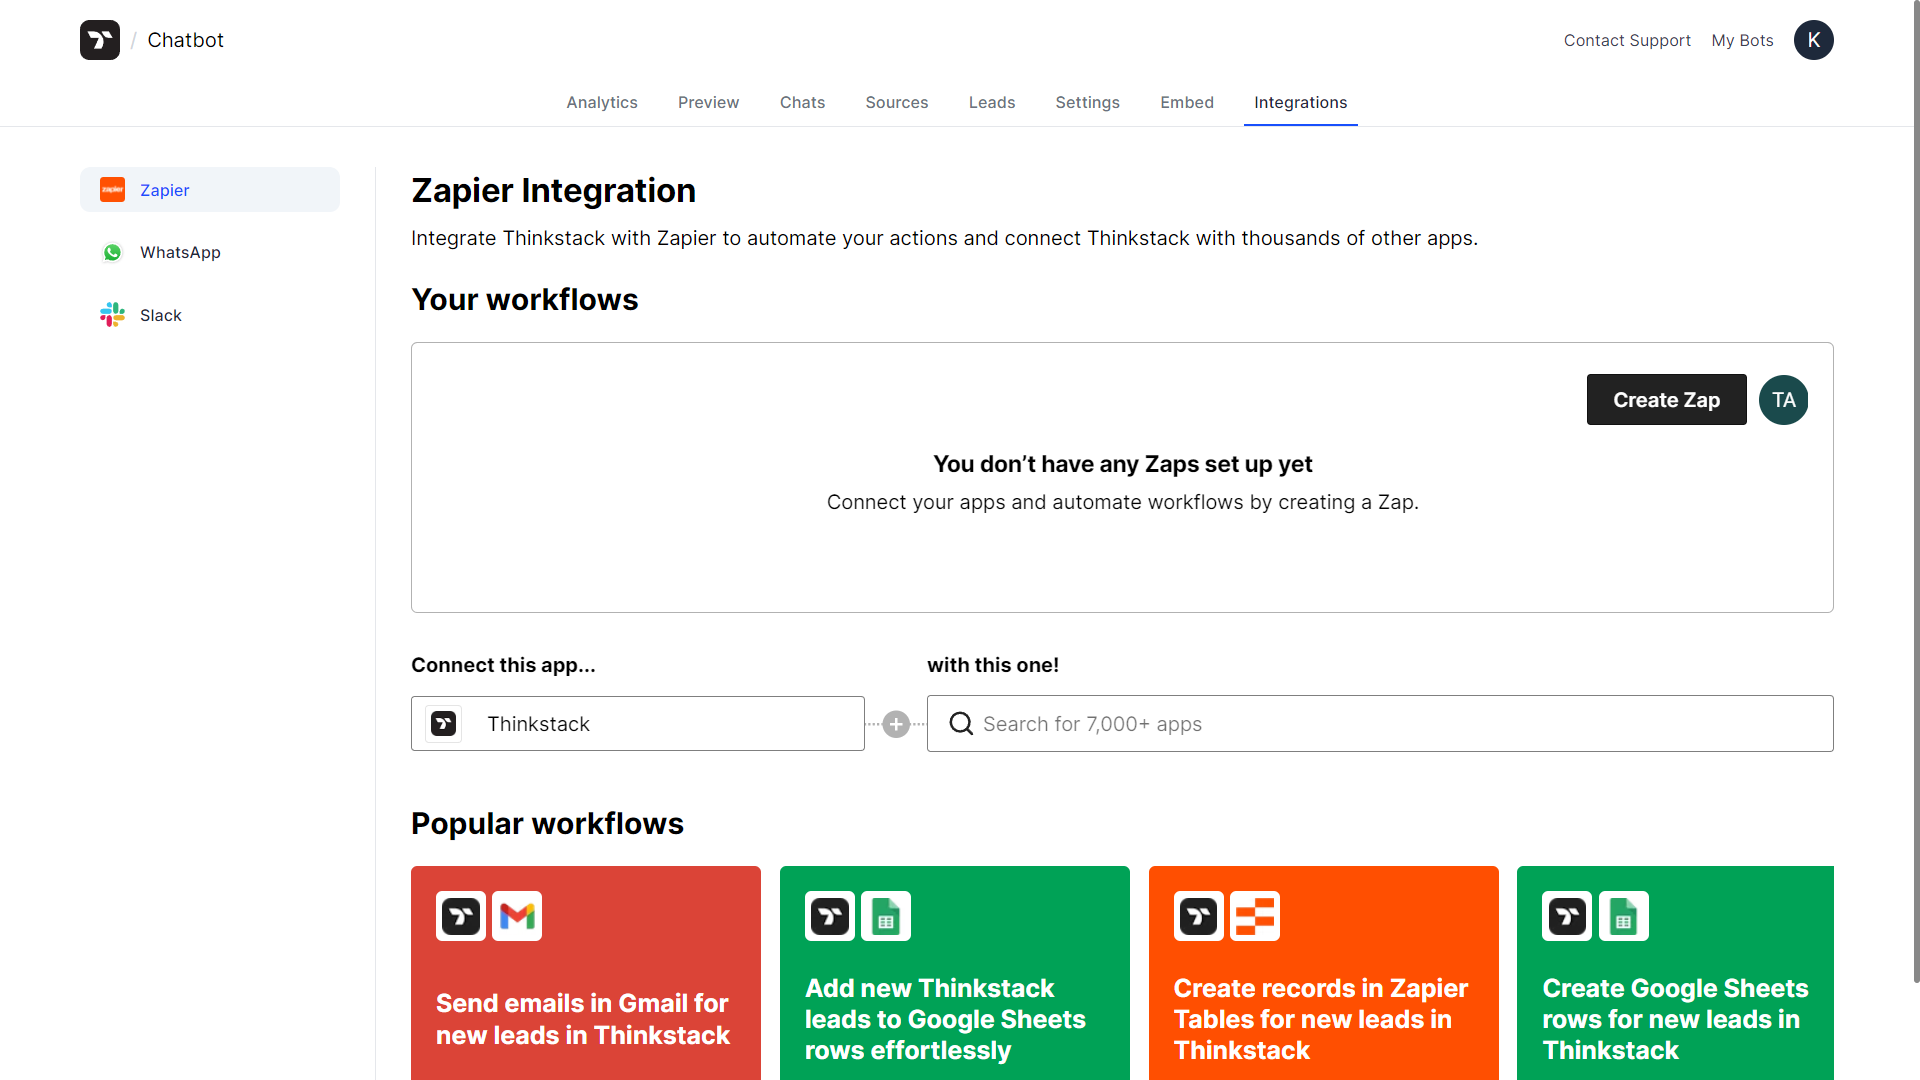Open the Analytics tab

pos(602,102)
